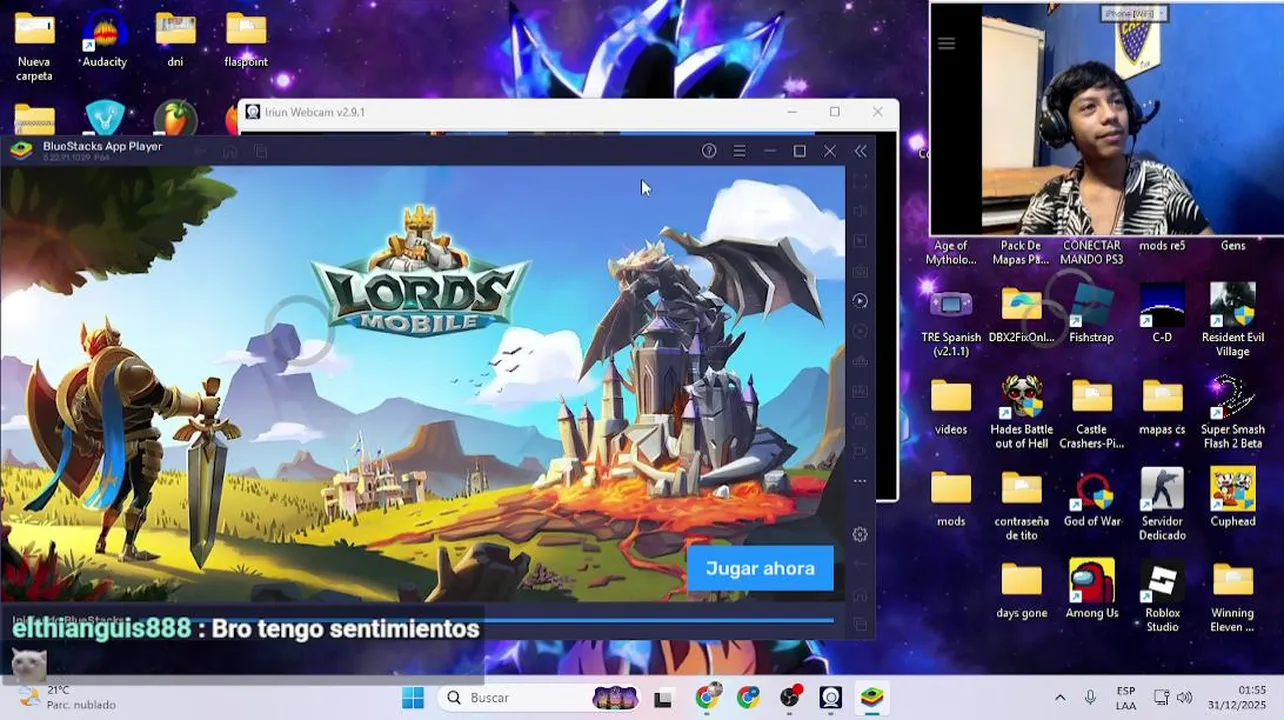The width and height of the screenshot is (1284, 720).
Task: Open the Audacity desktop shortcut
Action: [x=104, y=40]
